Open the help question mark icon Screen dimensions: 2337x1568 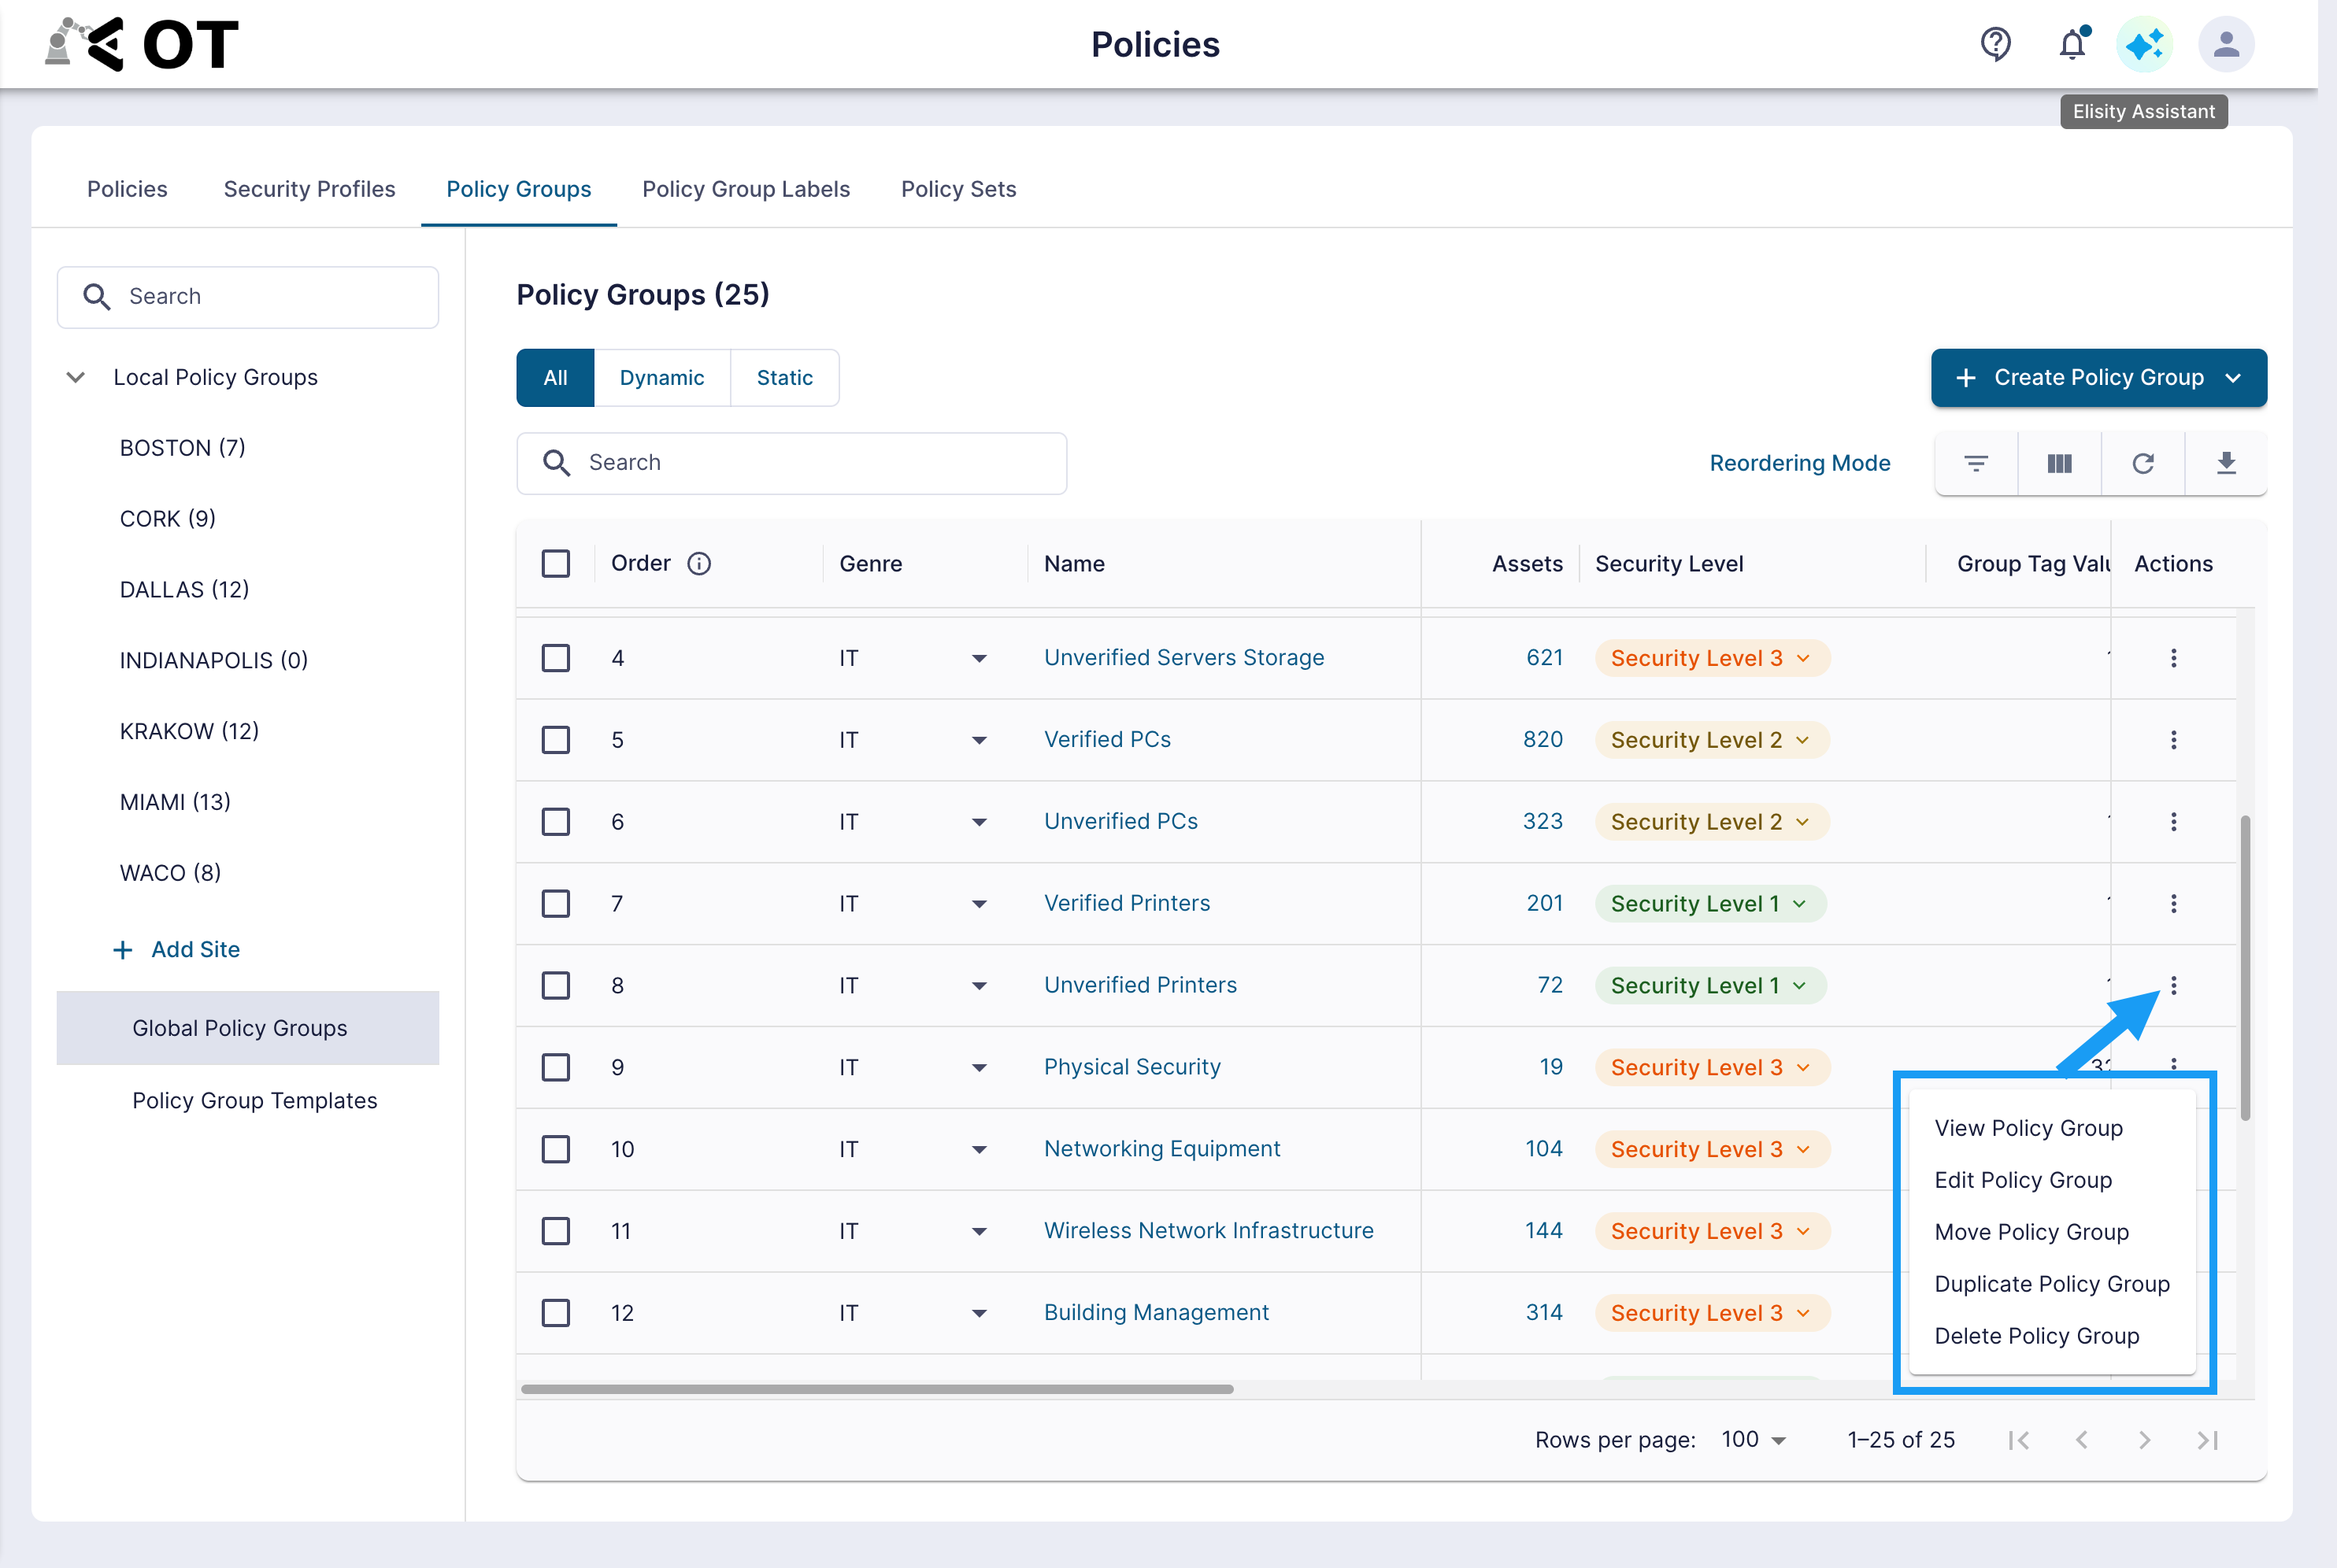(x=1995, y=44)
